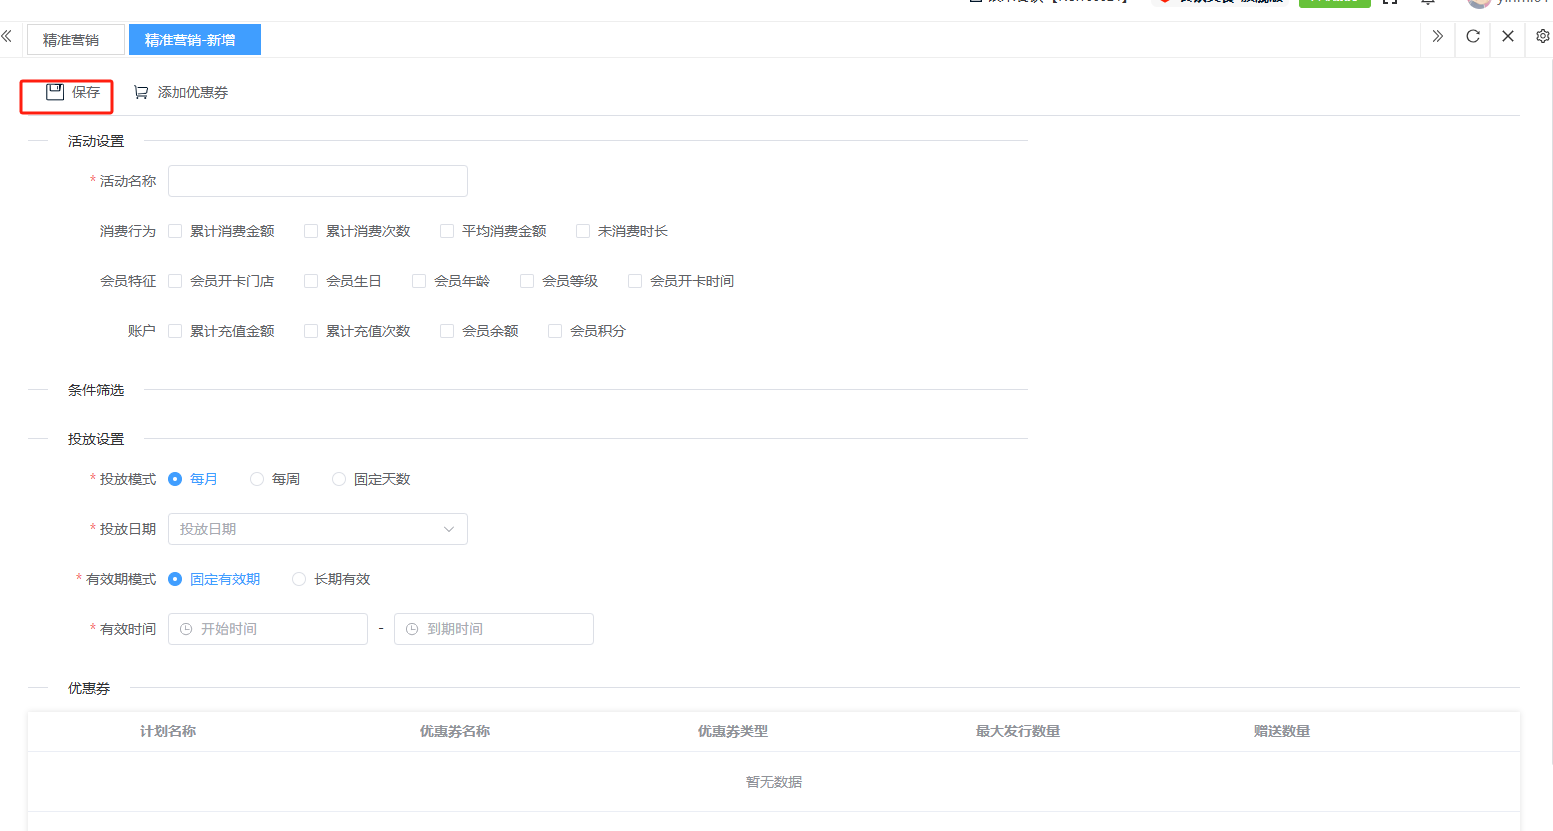Select the 固定天数 radio option
1553x831 pixels.
click(x=339, y=479)
